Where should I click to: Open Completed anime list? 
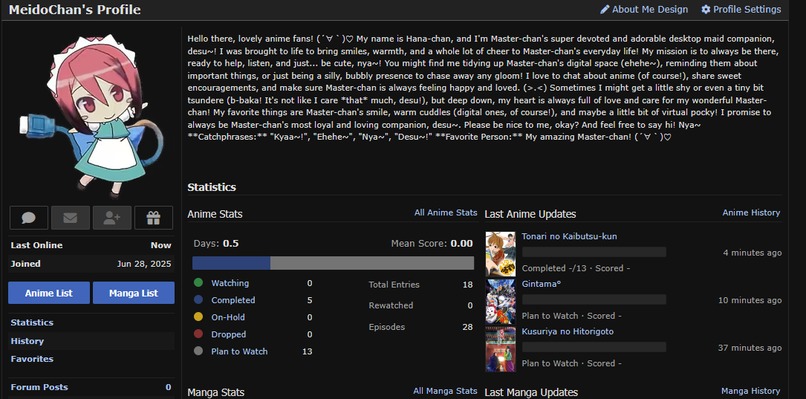tap(233, 300)
